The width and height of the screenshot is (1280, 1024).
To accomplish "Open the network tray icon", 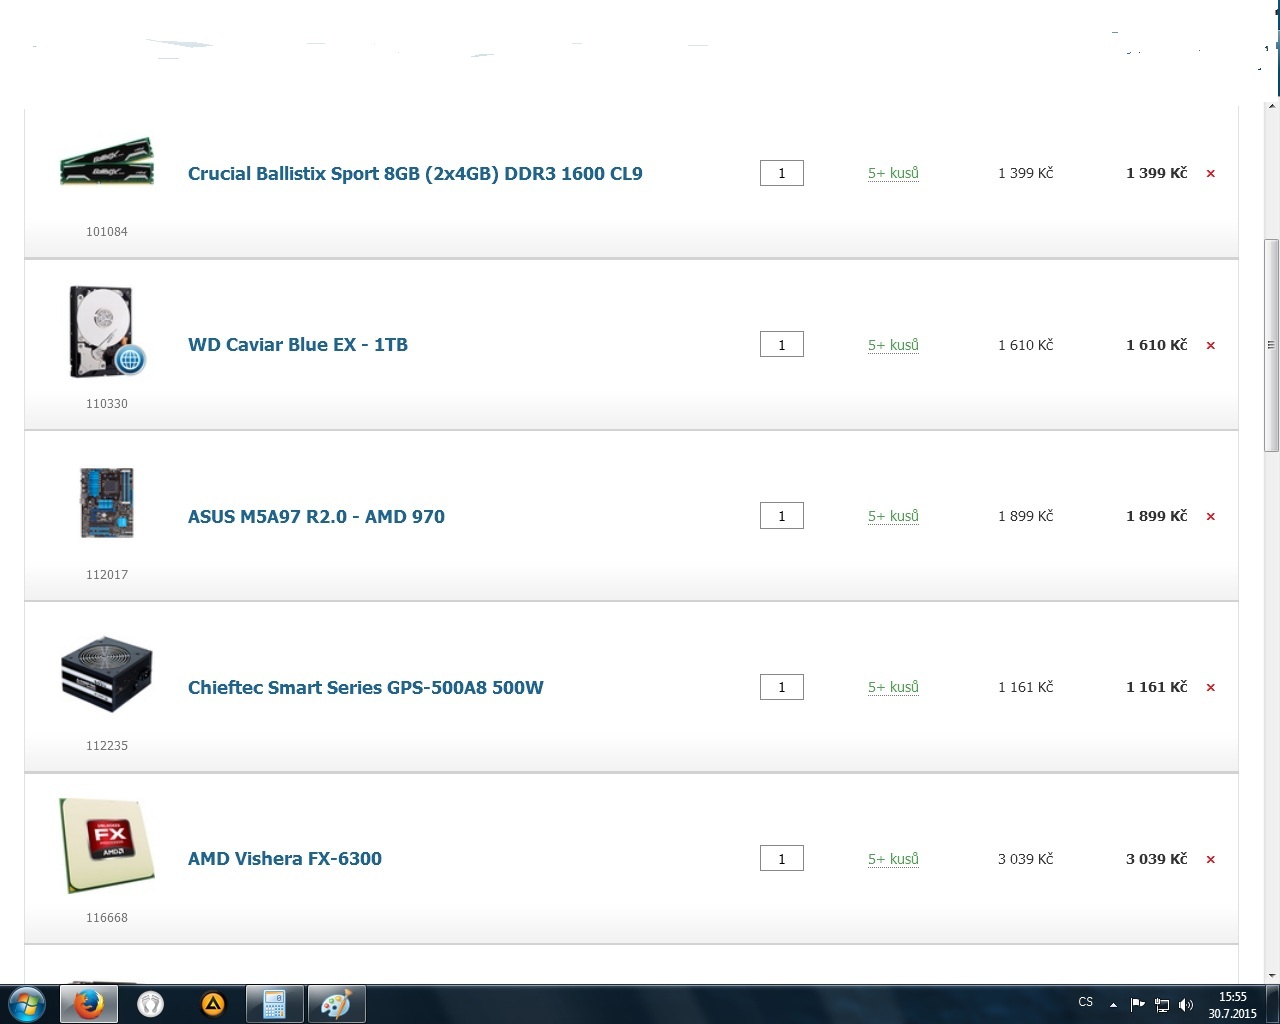I will [x=1162, y=1004].
